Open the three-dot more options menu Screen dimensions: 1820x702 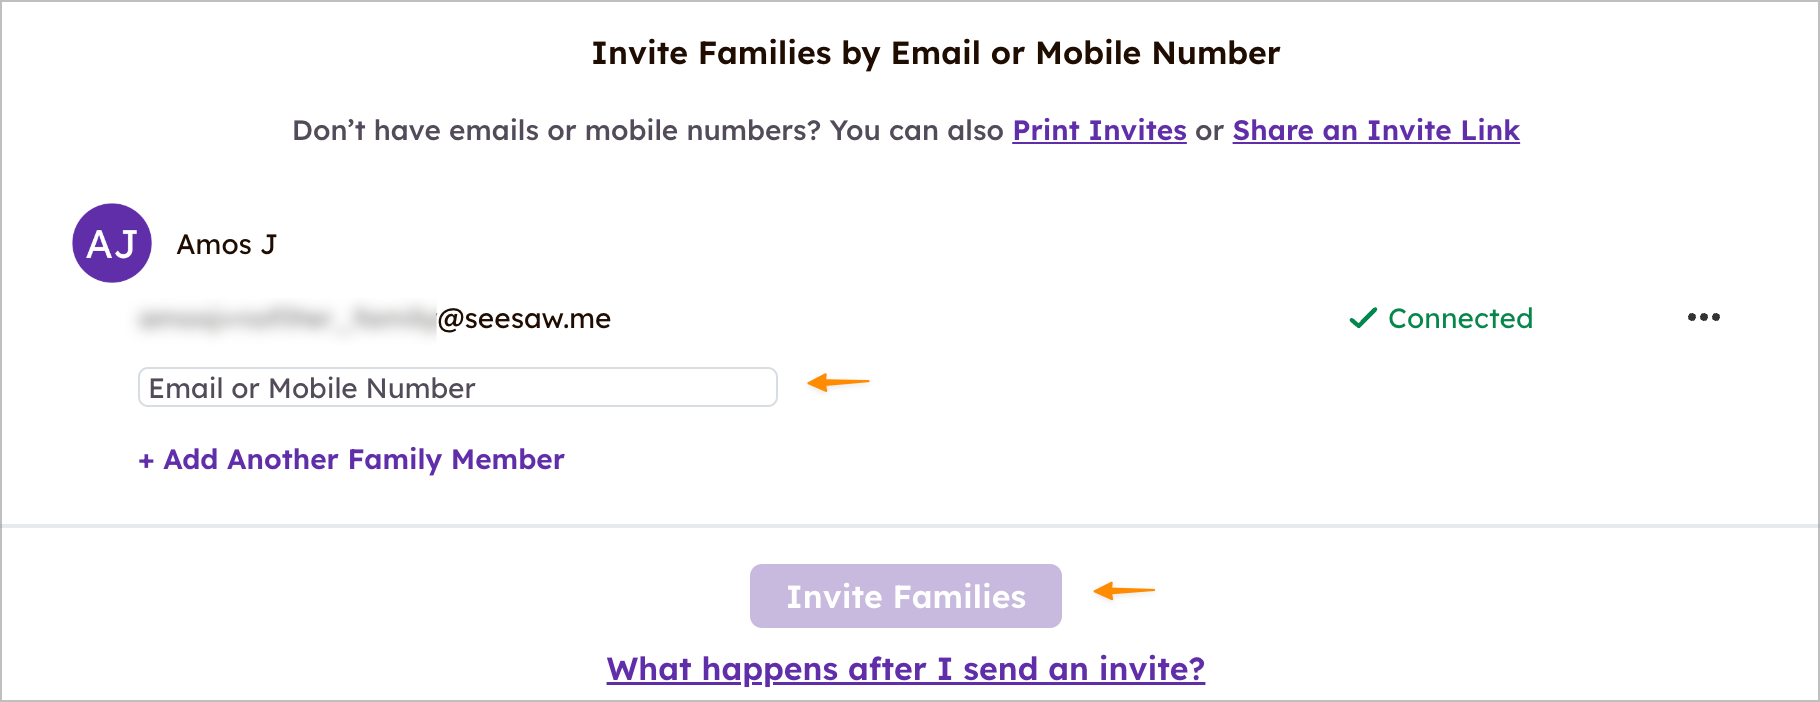[1703, 318]
